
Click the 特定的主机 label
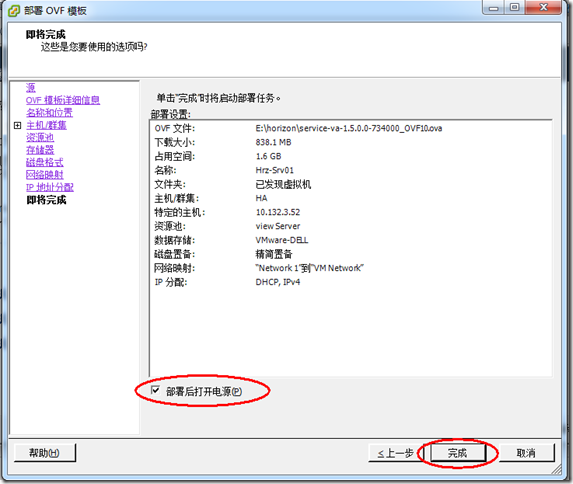pyautogui.click(x=180, y=212)
